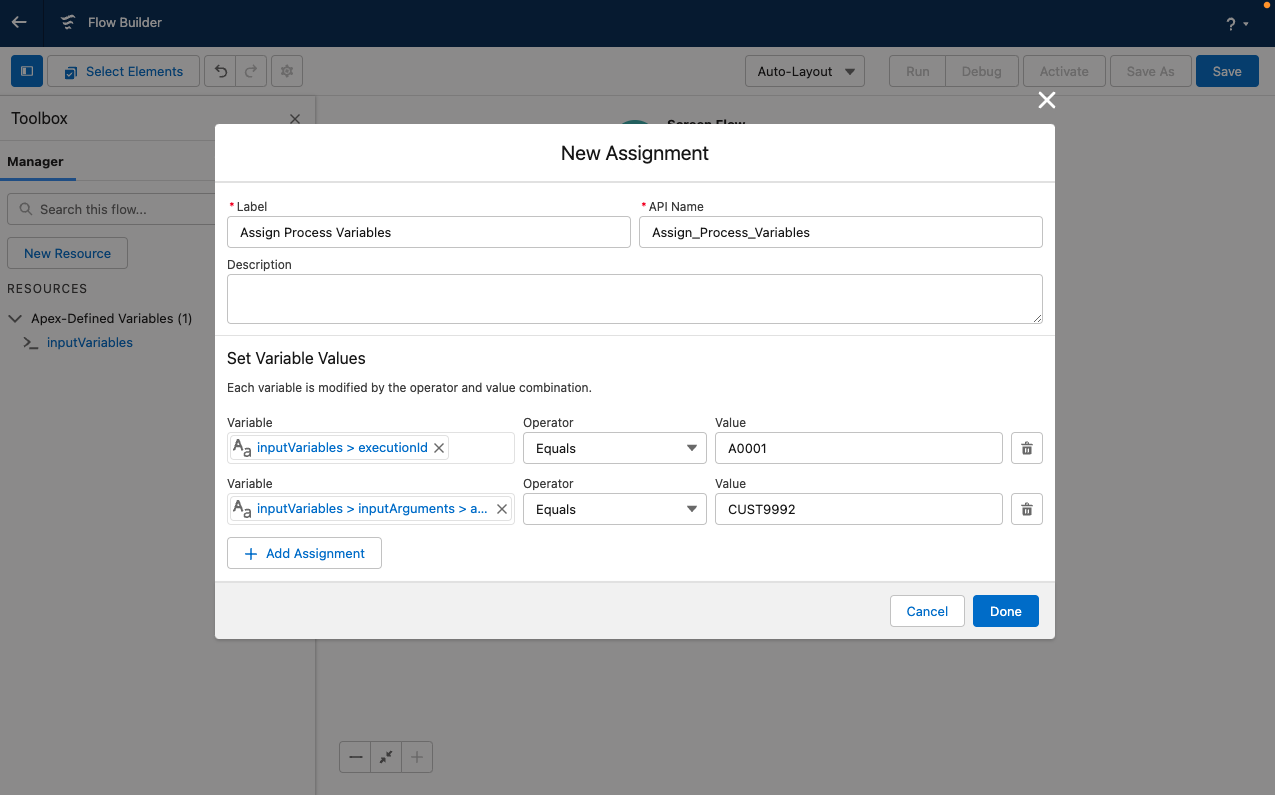The height and width of the screenshot is (795, 1275).
Task: Zoom out the canvas with minus
Action: 355,758
